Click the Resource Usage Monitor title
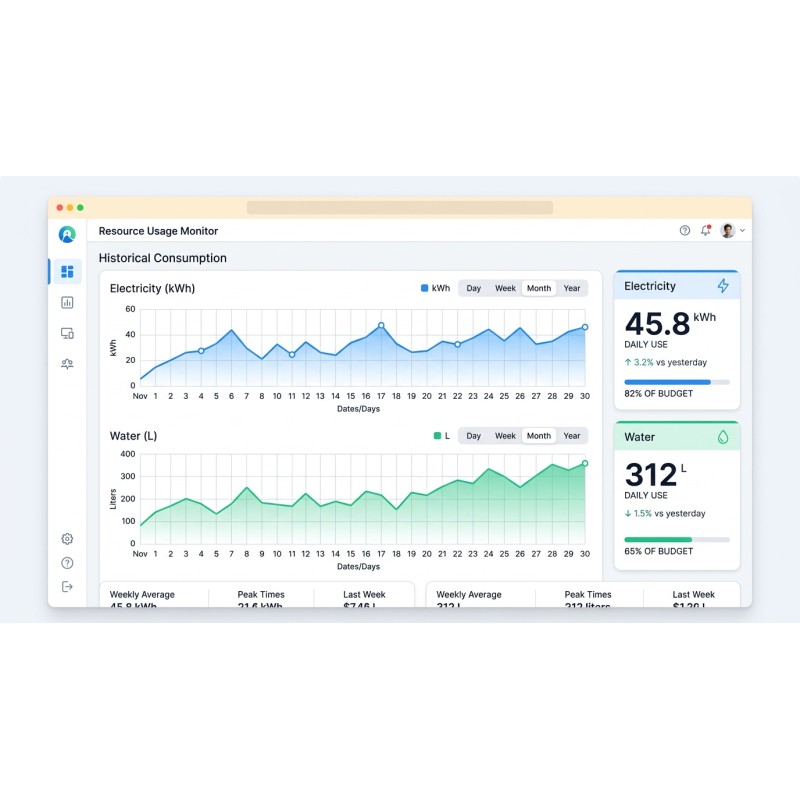Screen dimensions: 800x800 click(158, 231)
